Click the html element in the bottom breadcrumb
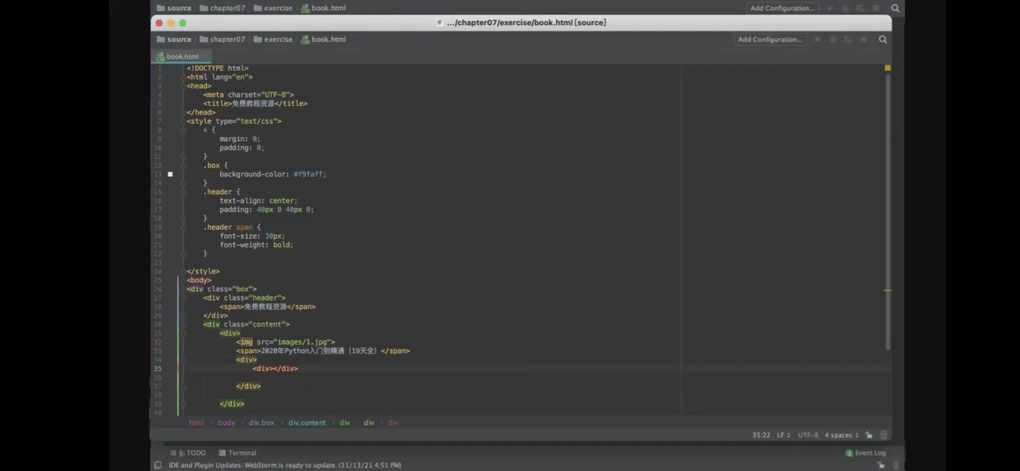Screen dimensions: 1020x471 click(x=196, y=423)
